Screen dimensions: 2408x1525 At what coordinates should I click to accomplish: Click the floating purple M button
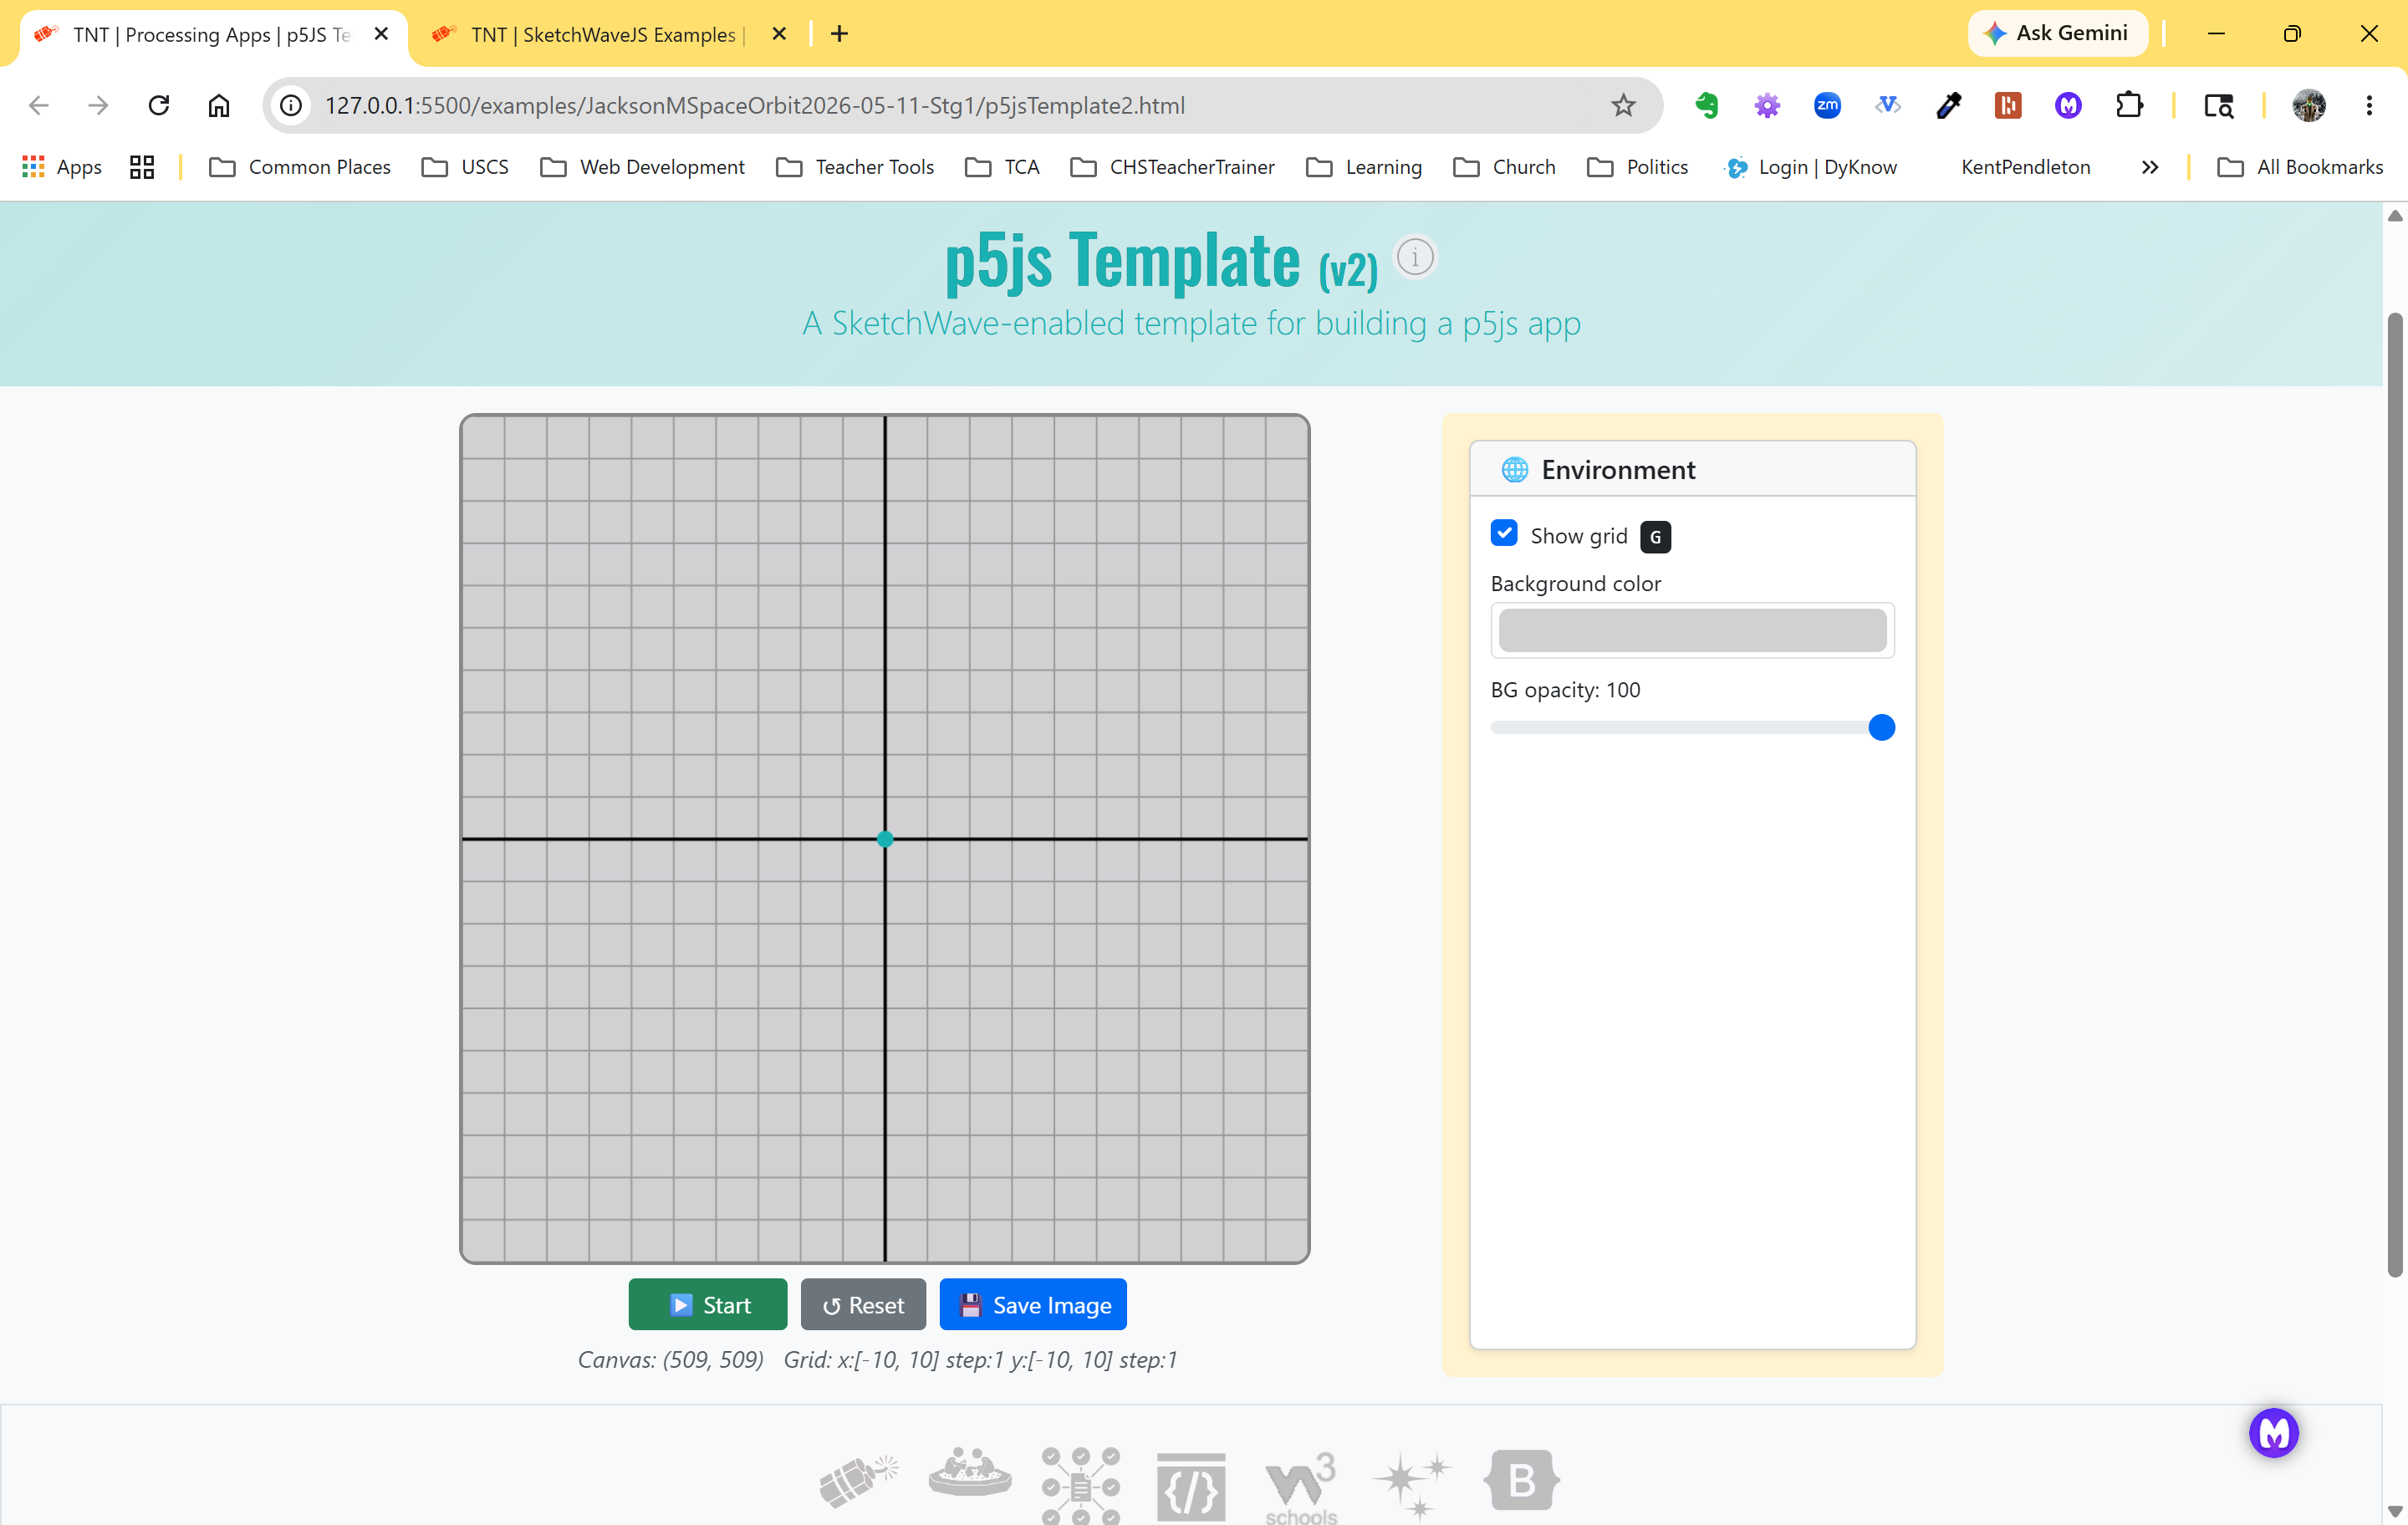[x=2273, y=1433]
